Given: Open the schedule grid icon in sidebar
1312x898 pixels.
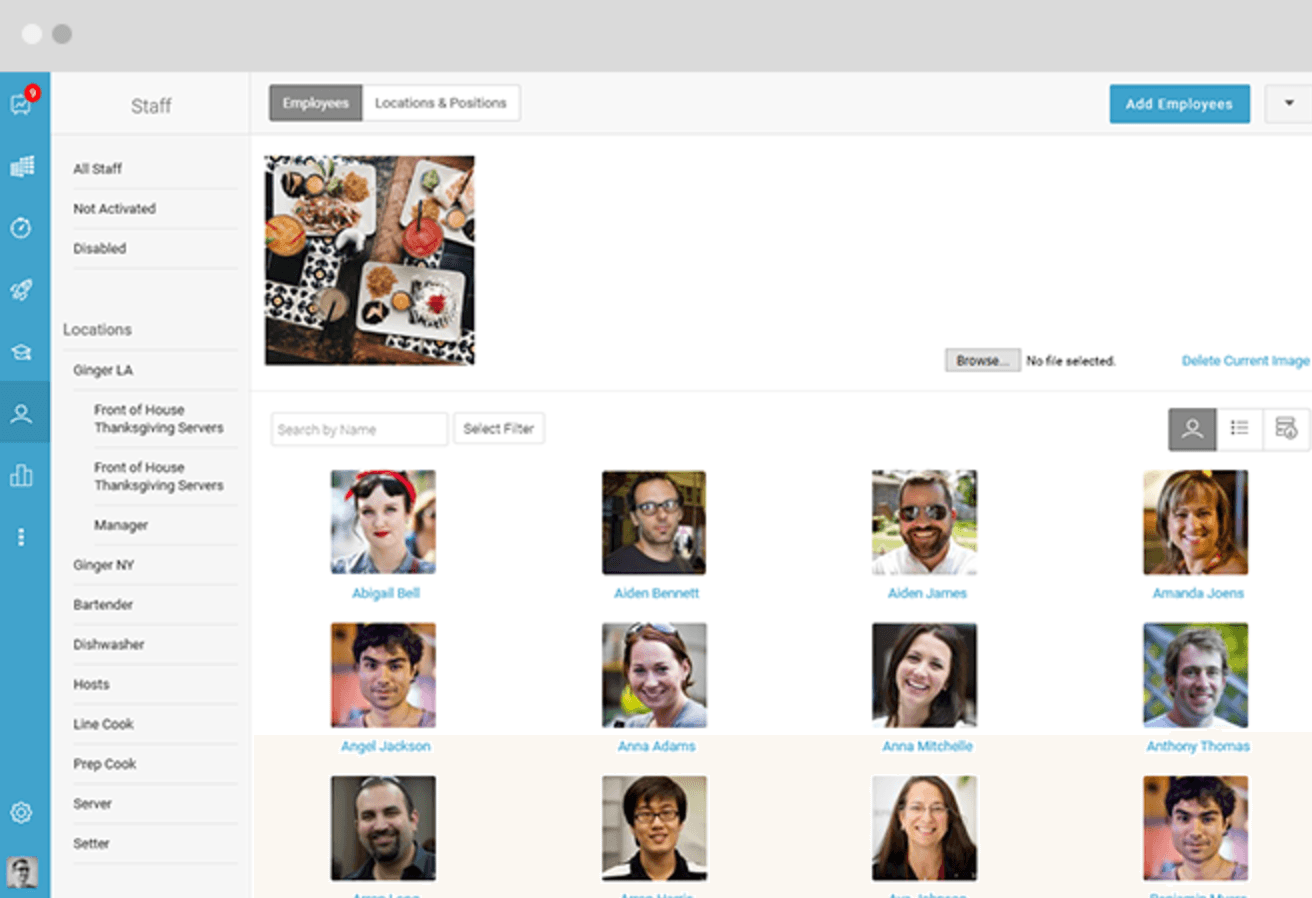Looking at the screenshot, I should tap(22, 166).
